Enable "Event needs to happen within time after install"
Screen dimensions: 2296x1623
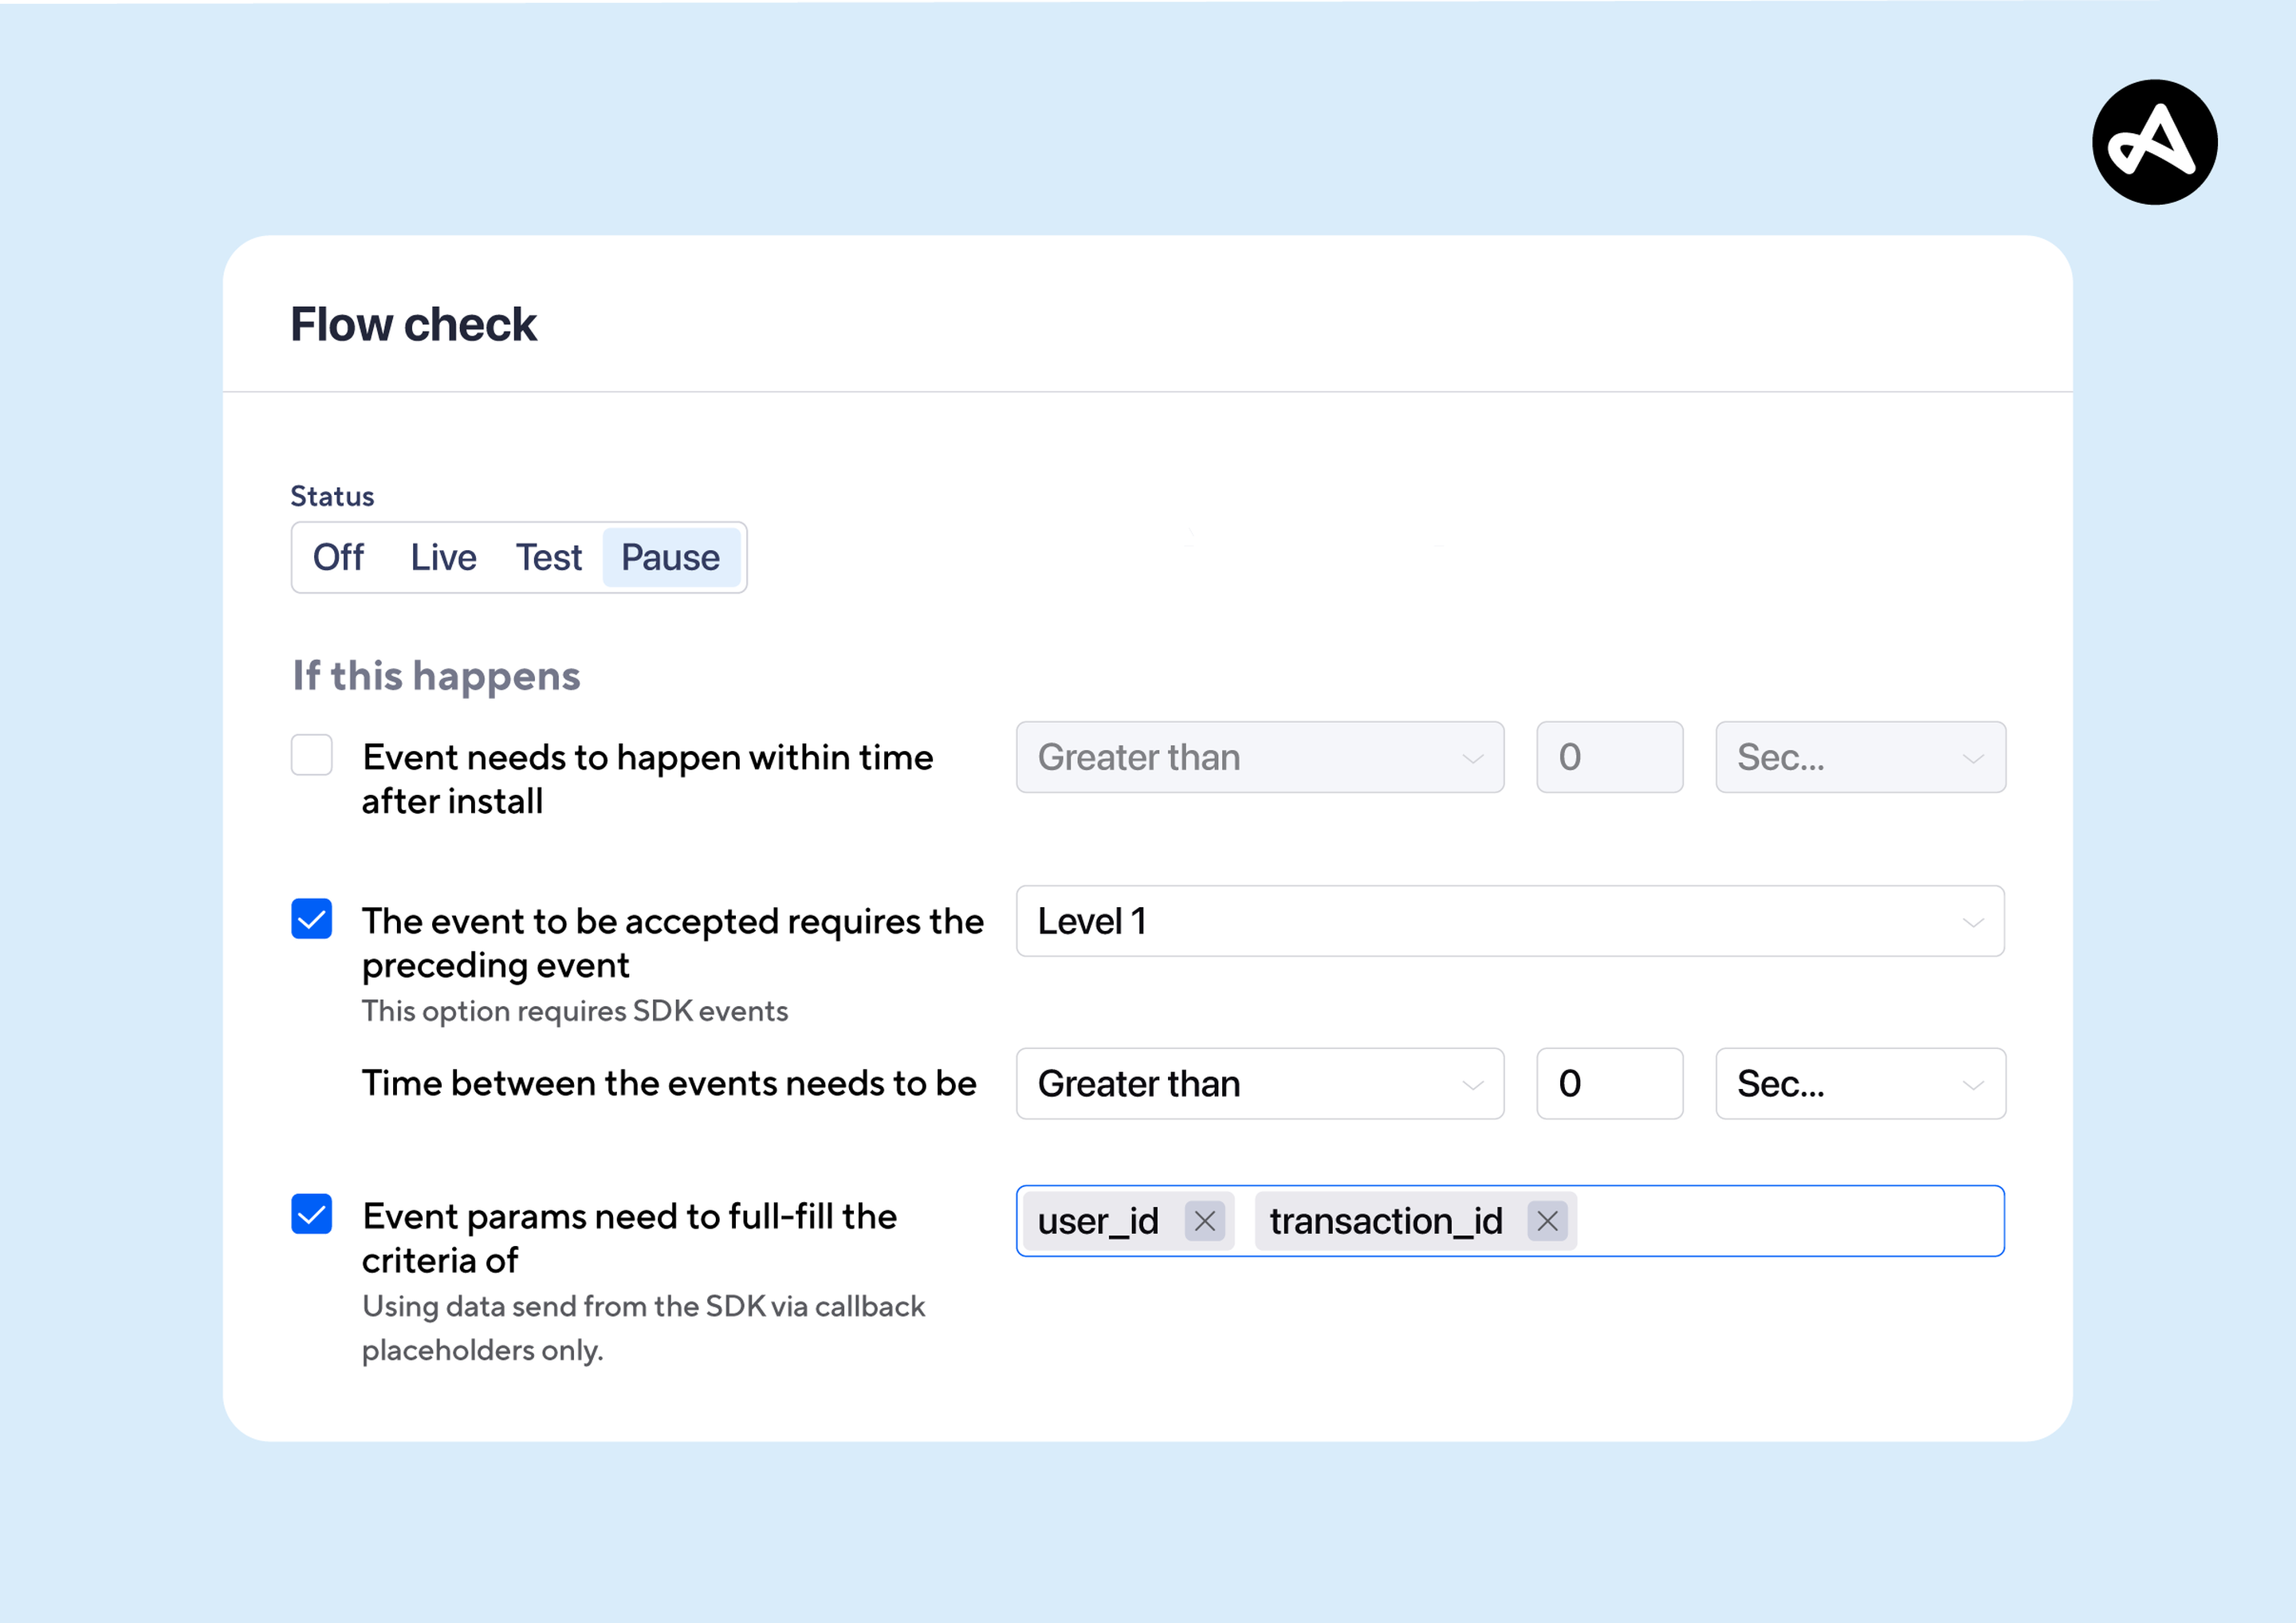[312, 756]
